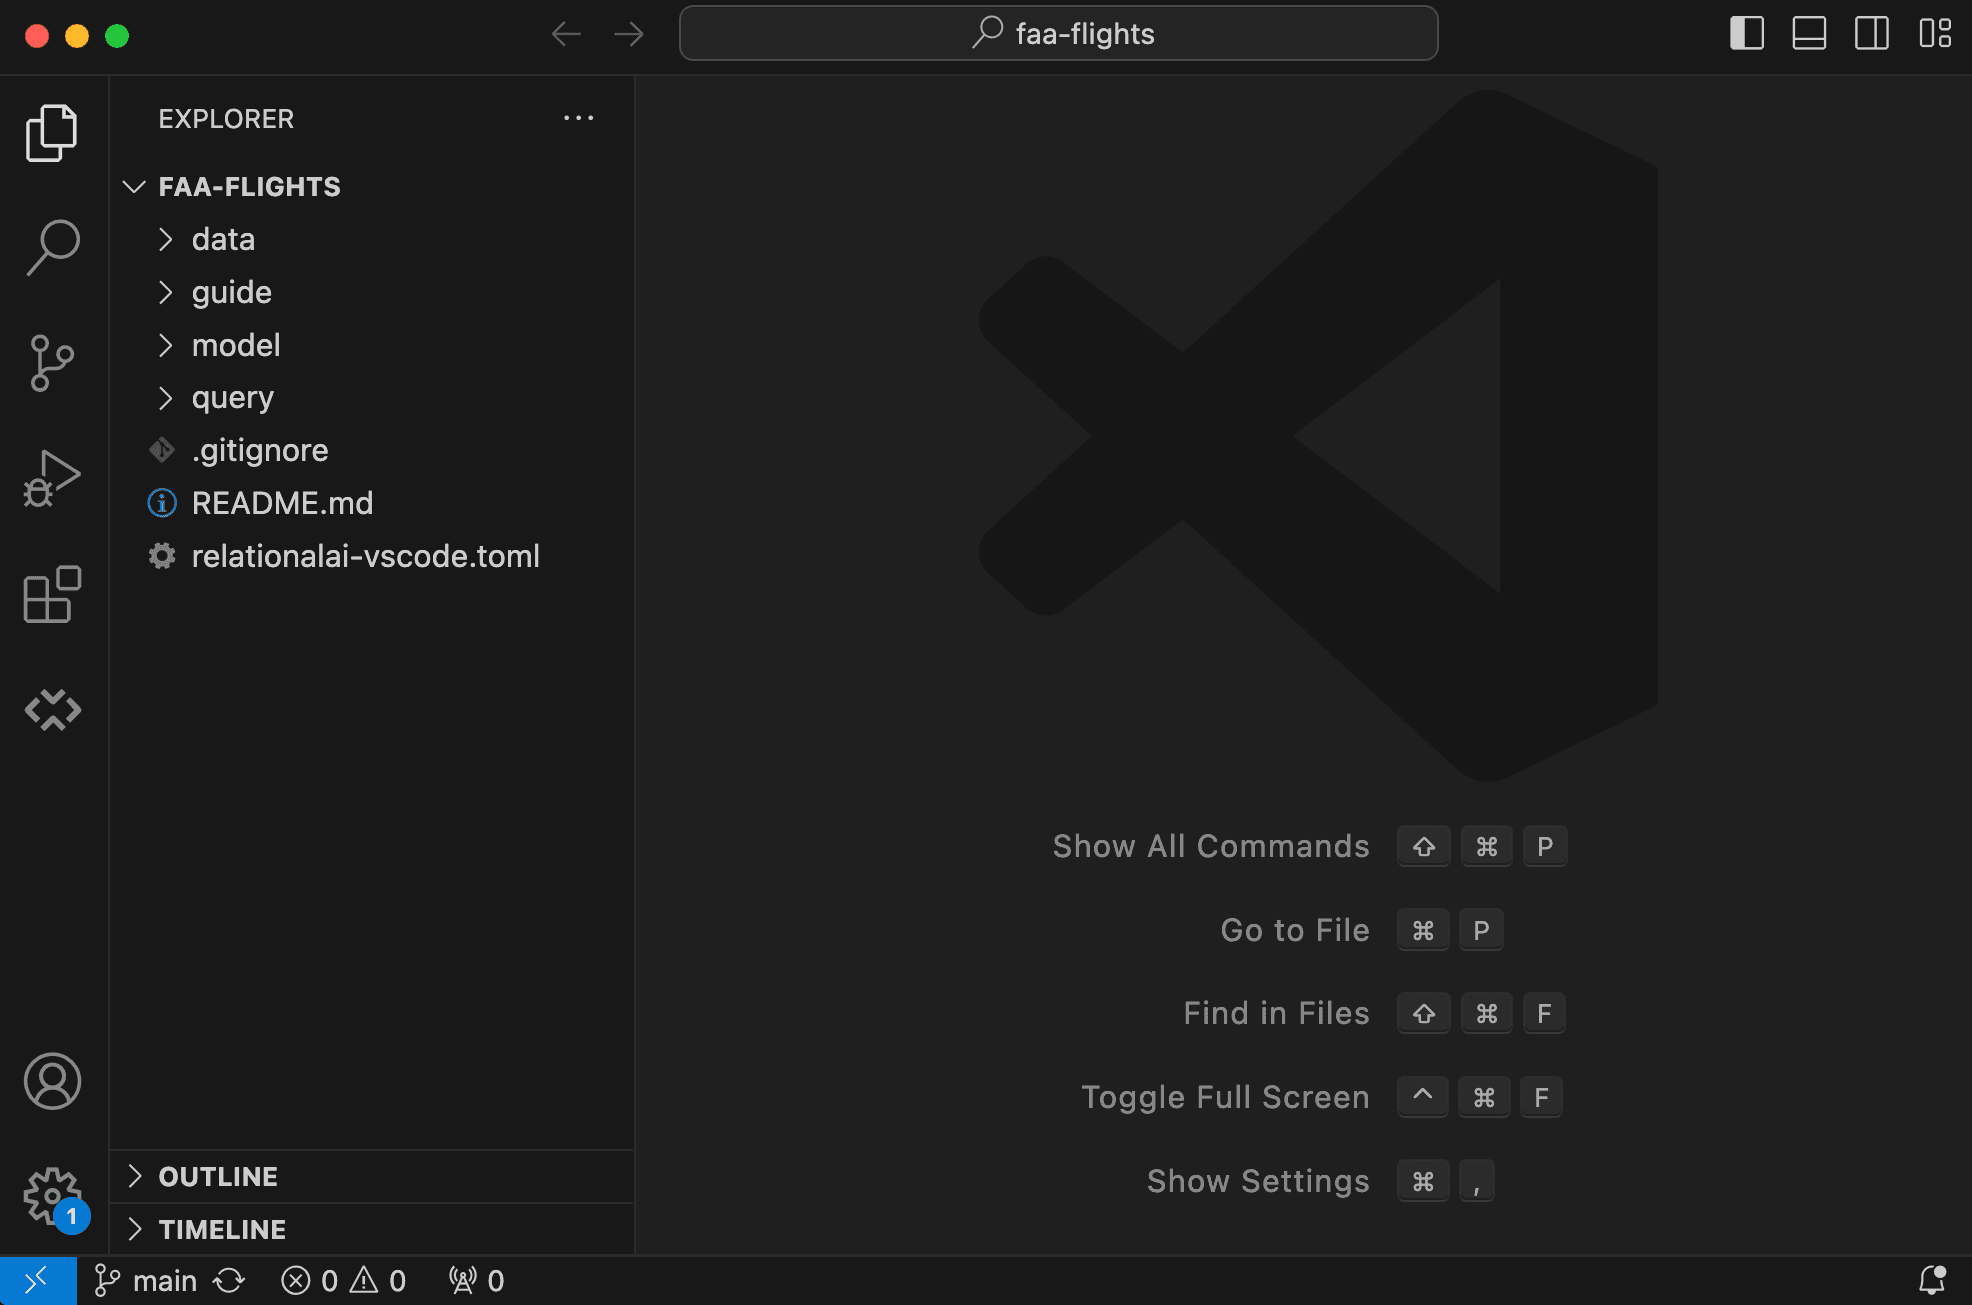The height and width of the screenshot is (1305, 1972).
Task: Toggle the bottom panel
Action: point(1809,34)
